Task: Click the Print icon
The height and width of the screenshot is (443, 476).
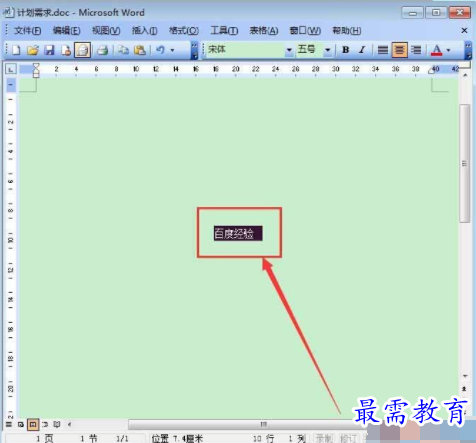Action: point(103,50)
